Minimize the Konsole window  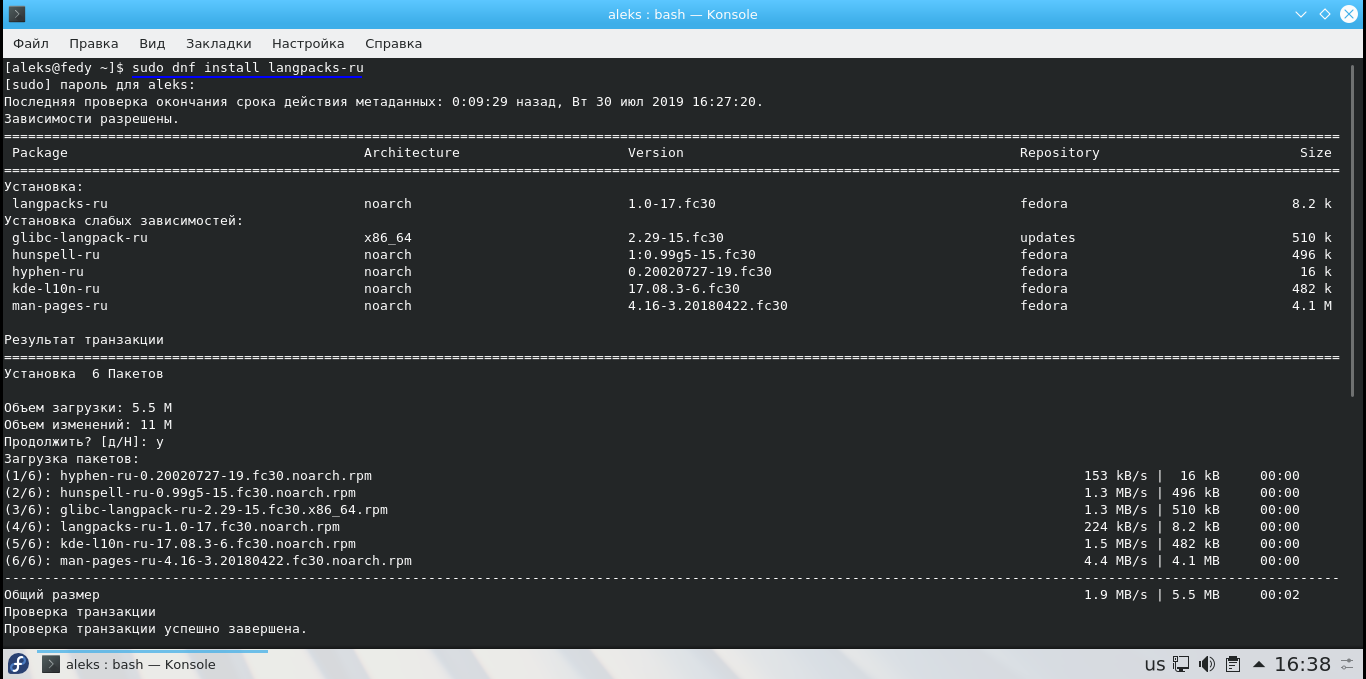1301,14
